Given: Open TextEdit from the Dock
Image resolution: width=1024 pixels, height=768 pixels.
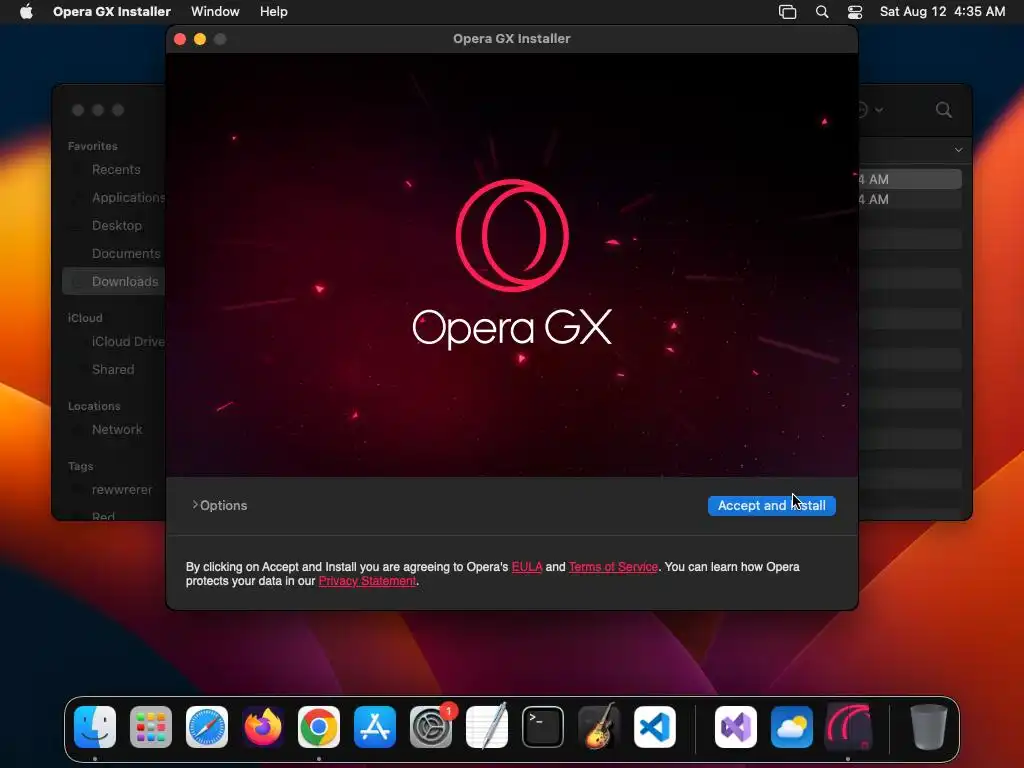Looking at the screenshot, I should pyautogui.click(x=487, y=727).
